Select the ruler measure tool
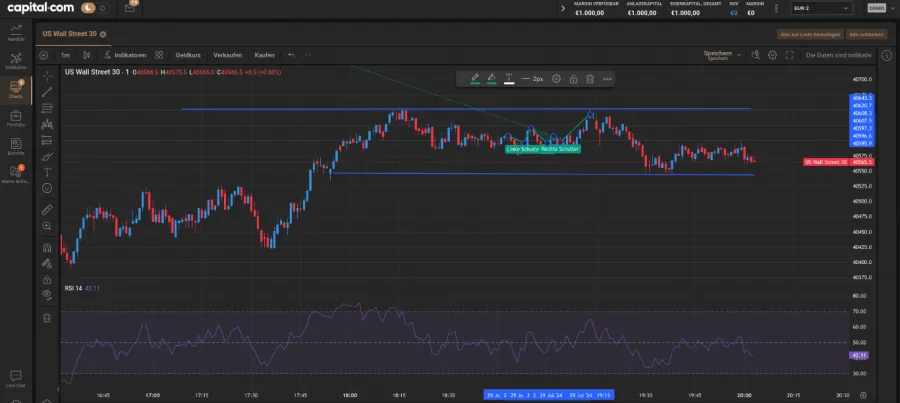The height and width of the screenshot is (403, 900). point(47,210)
